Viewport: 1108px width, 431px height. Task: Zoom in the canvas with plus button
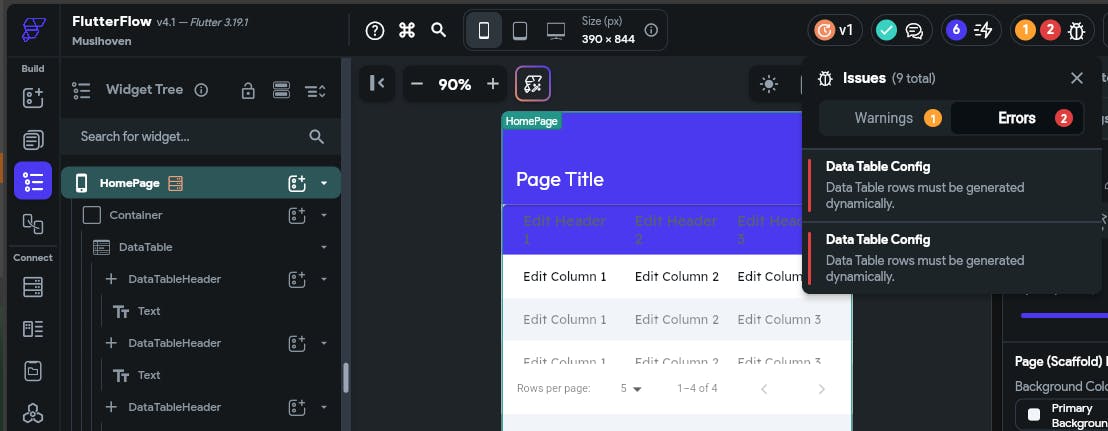tap(493, 84)
